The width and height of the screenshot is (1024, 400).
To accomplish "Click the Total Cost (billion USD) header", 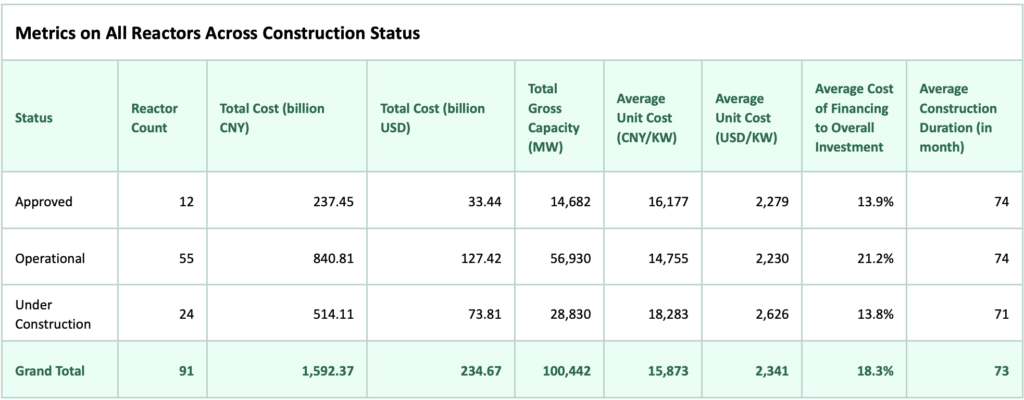I will (433, 118).
